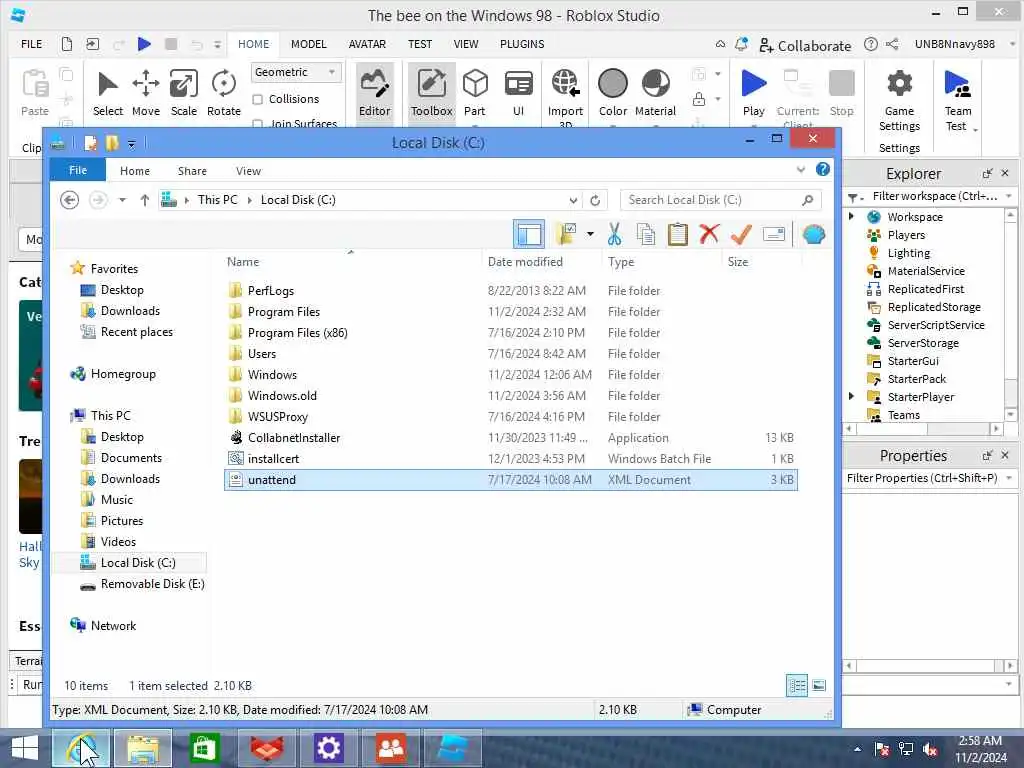Click the Rename icon in Local Disk toolbar
Screen dimensions: 1024x768
773,234
